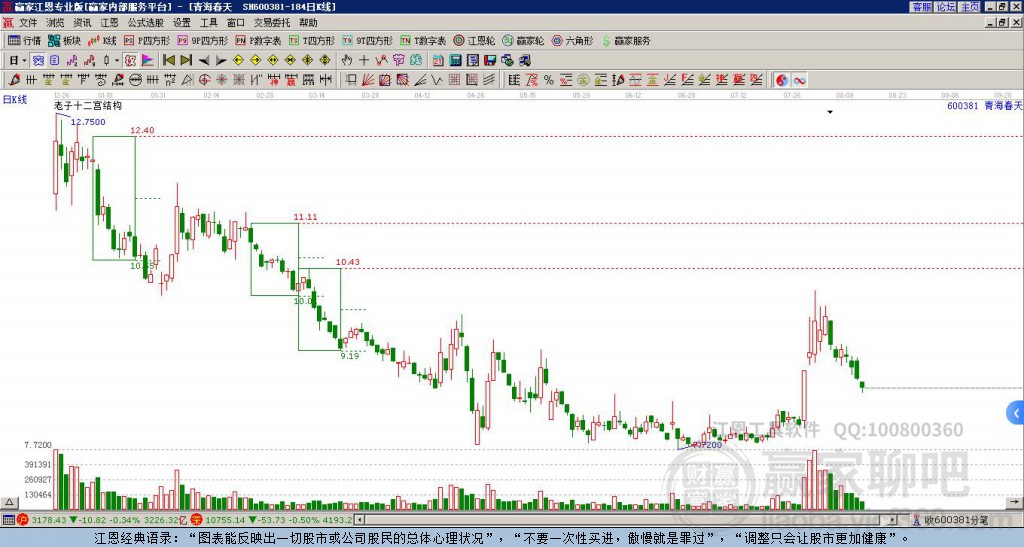Image resolution: width=1024 pixels, height=548 pixels.
Task: Open the P数字表 tool
Action: (x=258, y=40)
